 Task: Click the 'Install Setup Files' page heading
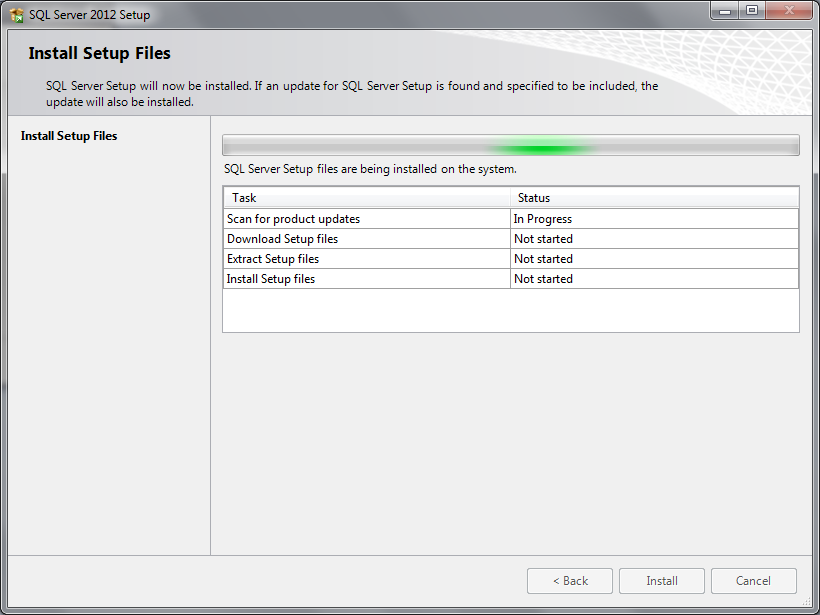click(x=99, y=53)
